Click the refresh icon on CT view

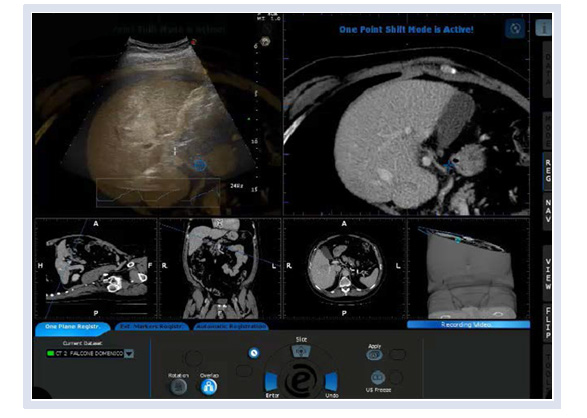(515, 28)
